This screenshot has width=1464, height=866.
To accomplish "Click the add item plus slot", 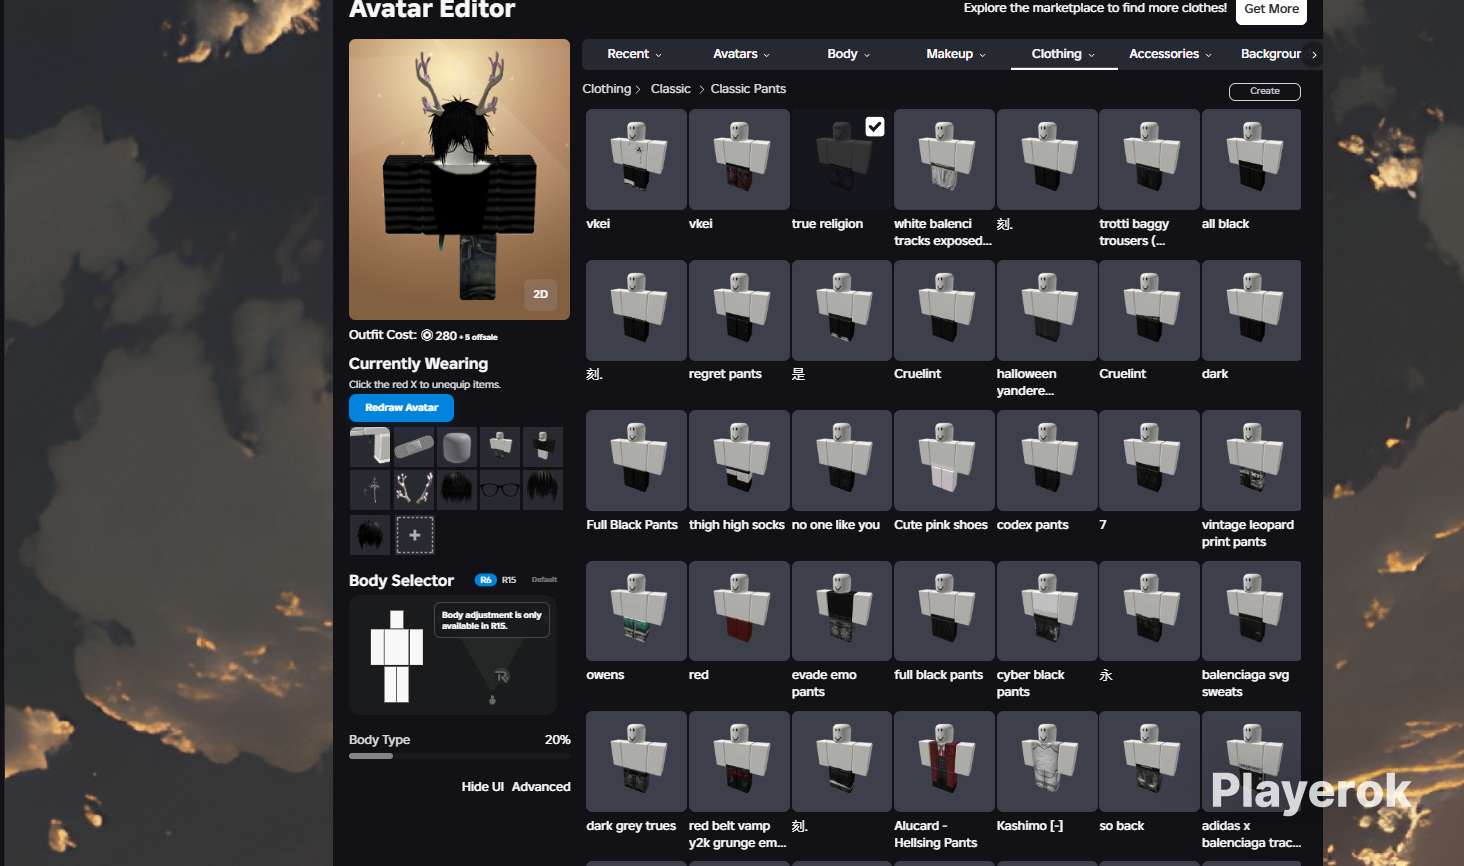I will click(414, 535).
